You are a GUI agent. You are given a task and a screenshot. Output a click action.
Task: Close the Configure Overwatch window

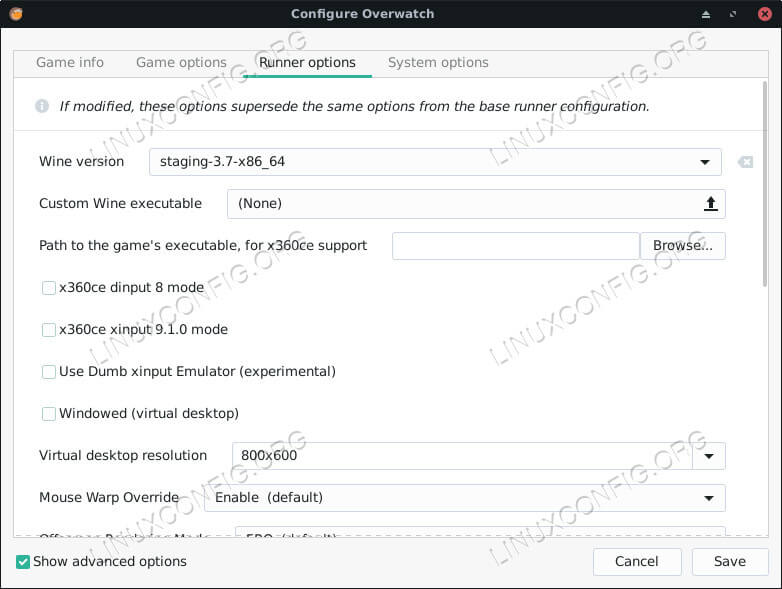[765, 14]
